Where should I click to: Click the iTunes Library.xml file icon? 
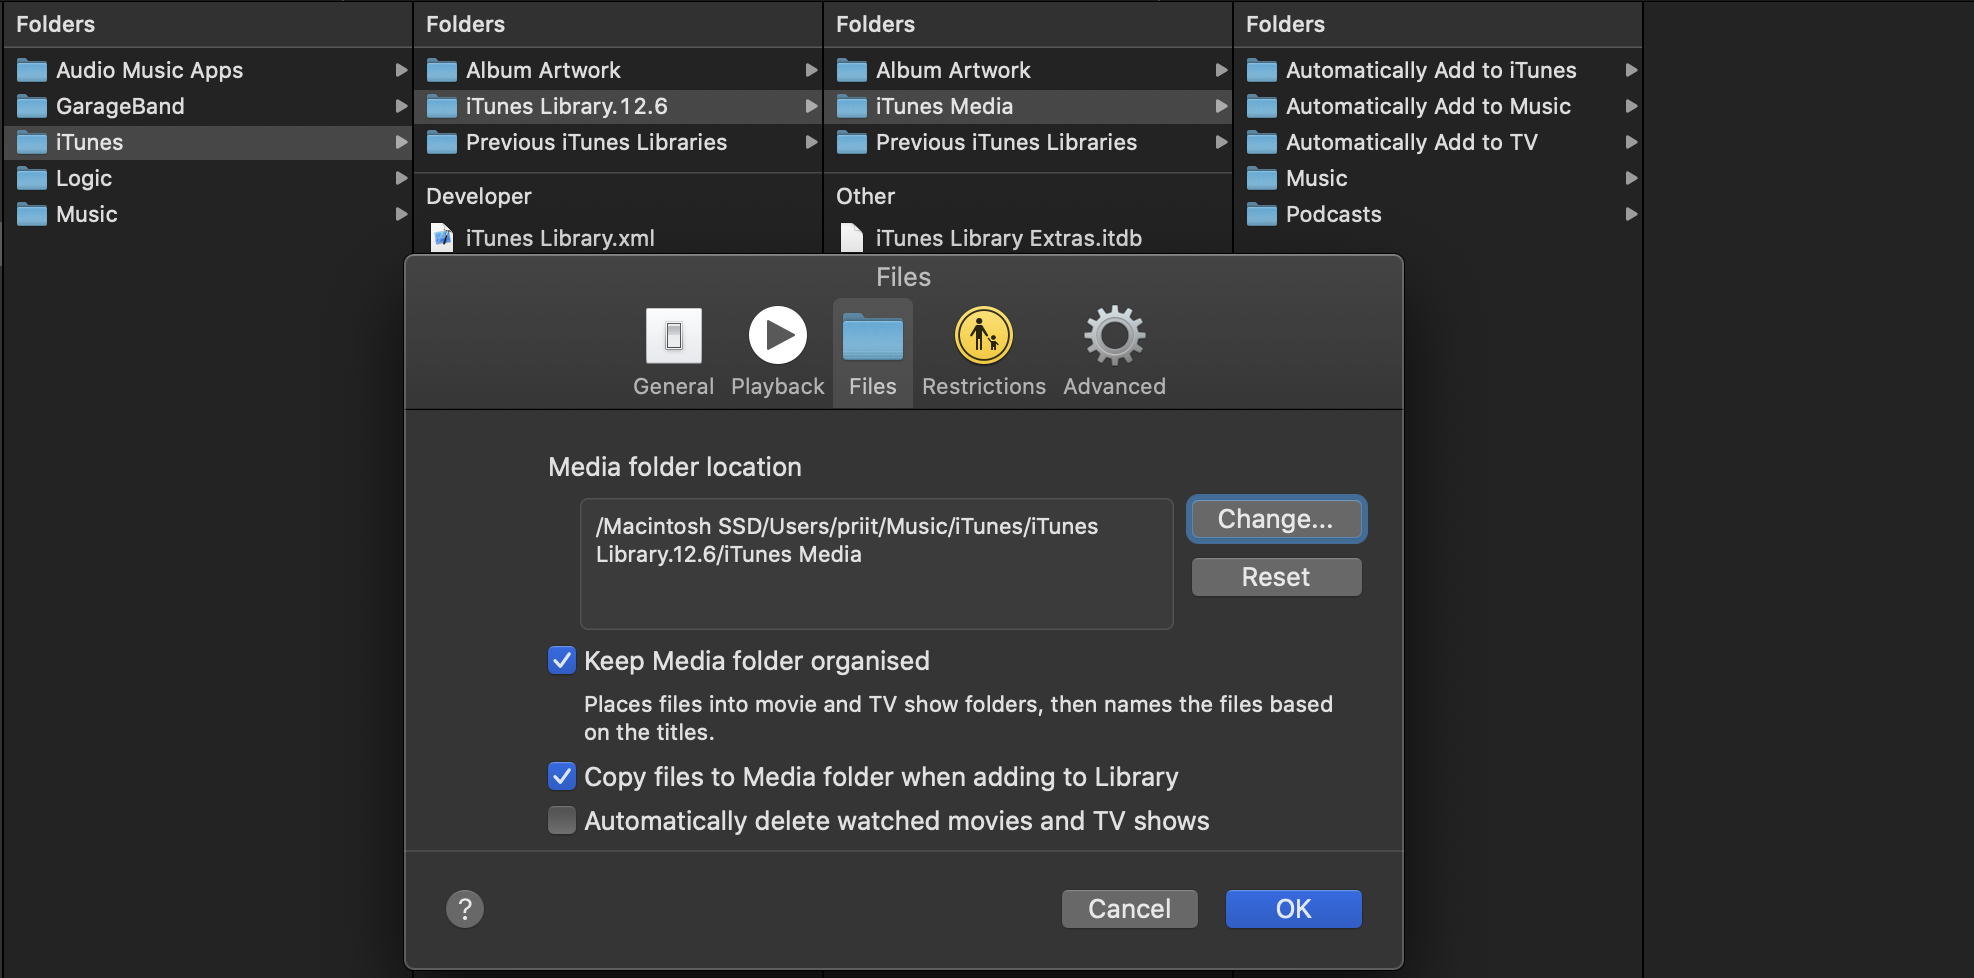(x=442, y=238)
